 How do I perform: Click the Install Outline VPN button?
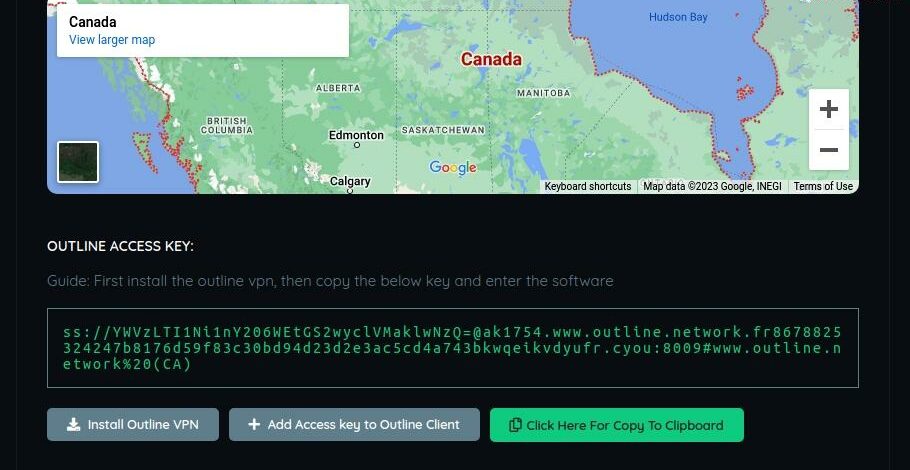coord(133,425)
